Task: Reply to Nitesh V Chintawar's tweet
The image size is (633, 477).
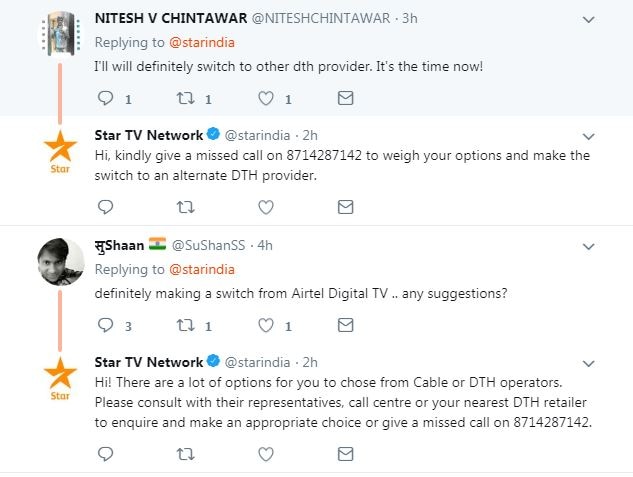Action: (x=107, y=99)
